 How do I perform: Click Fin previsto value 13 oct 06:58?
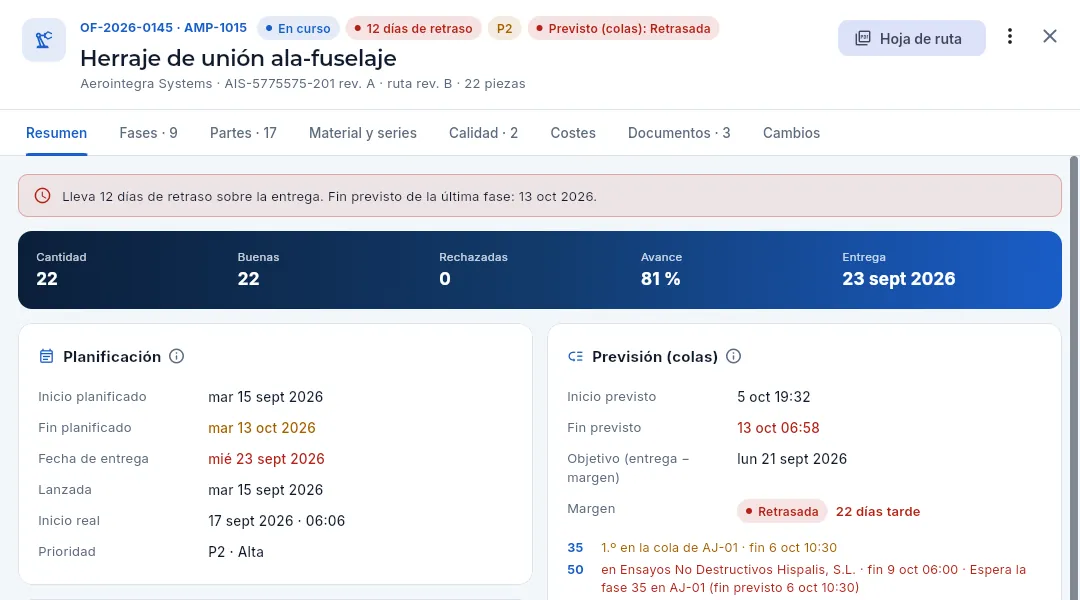778,428
